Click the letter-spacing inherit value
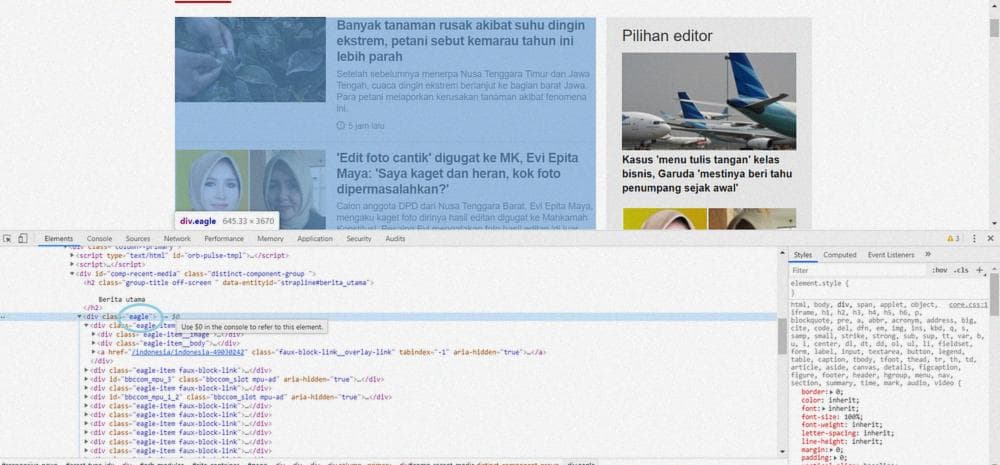1000x465 pixels. tap(879, 433)
